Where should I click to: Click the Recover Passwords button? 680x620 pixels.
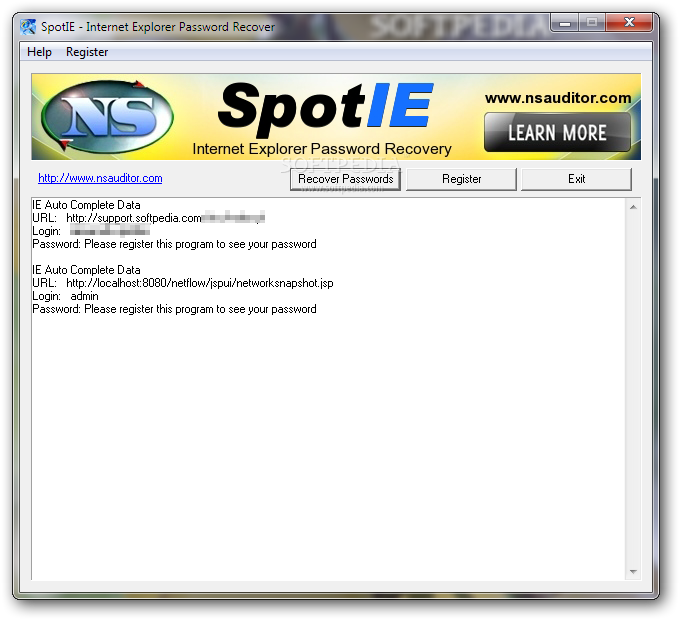(x=345, y=179)
